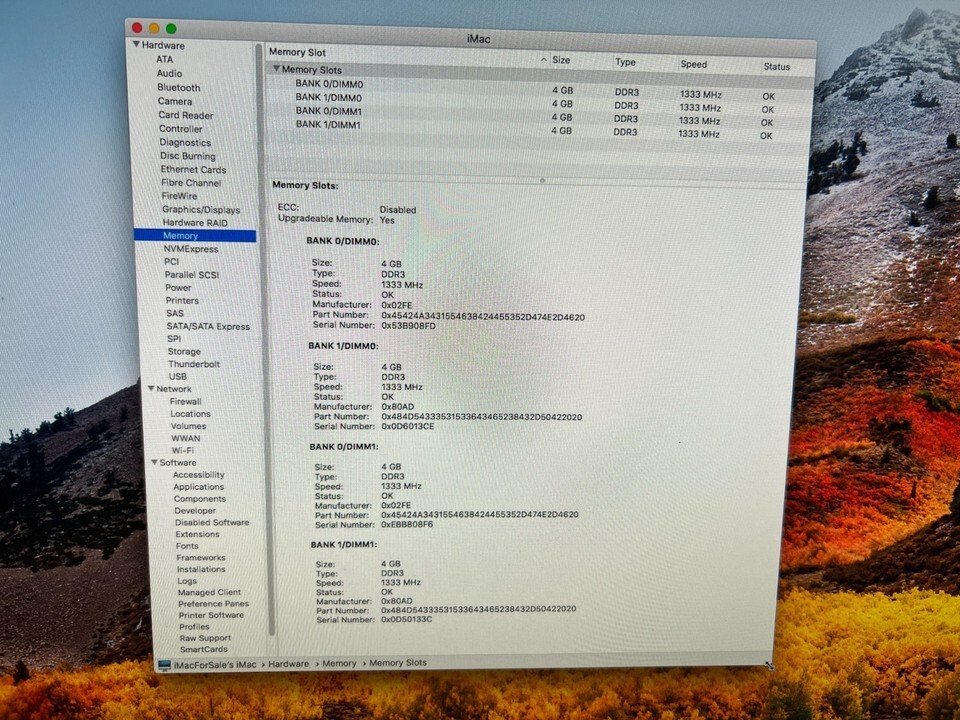Click the sort arrow beside the Size column

(546, 60)
